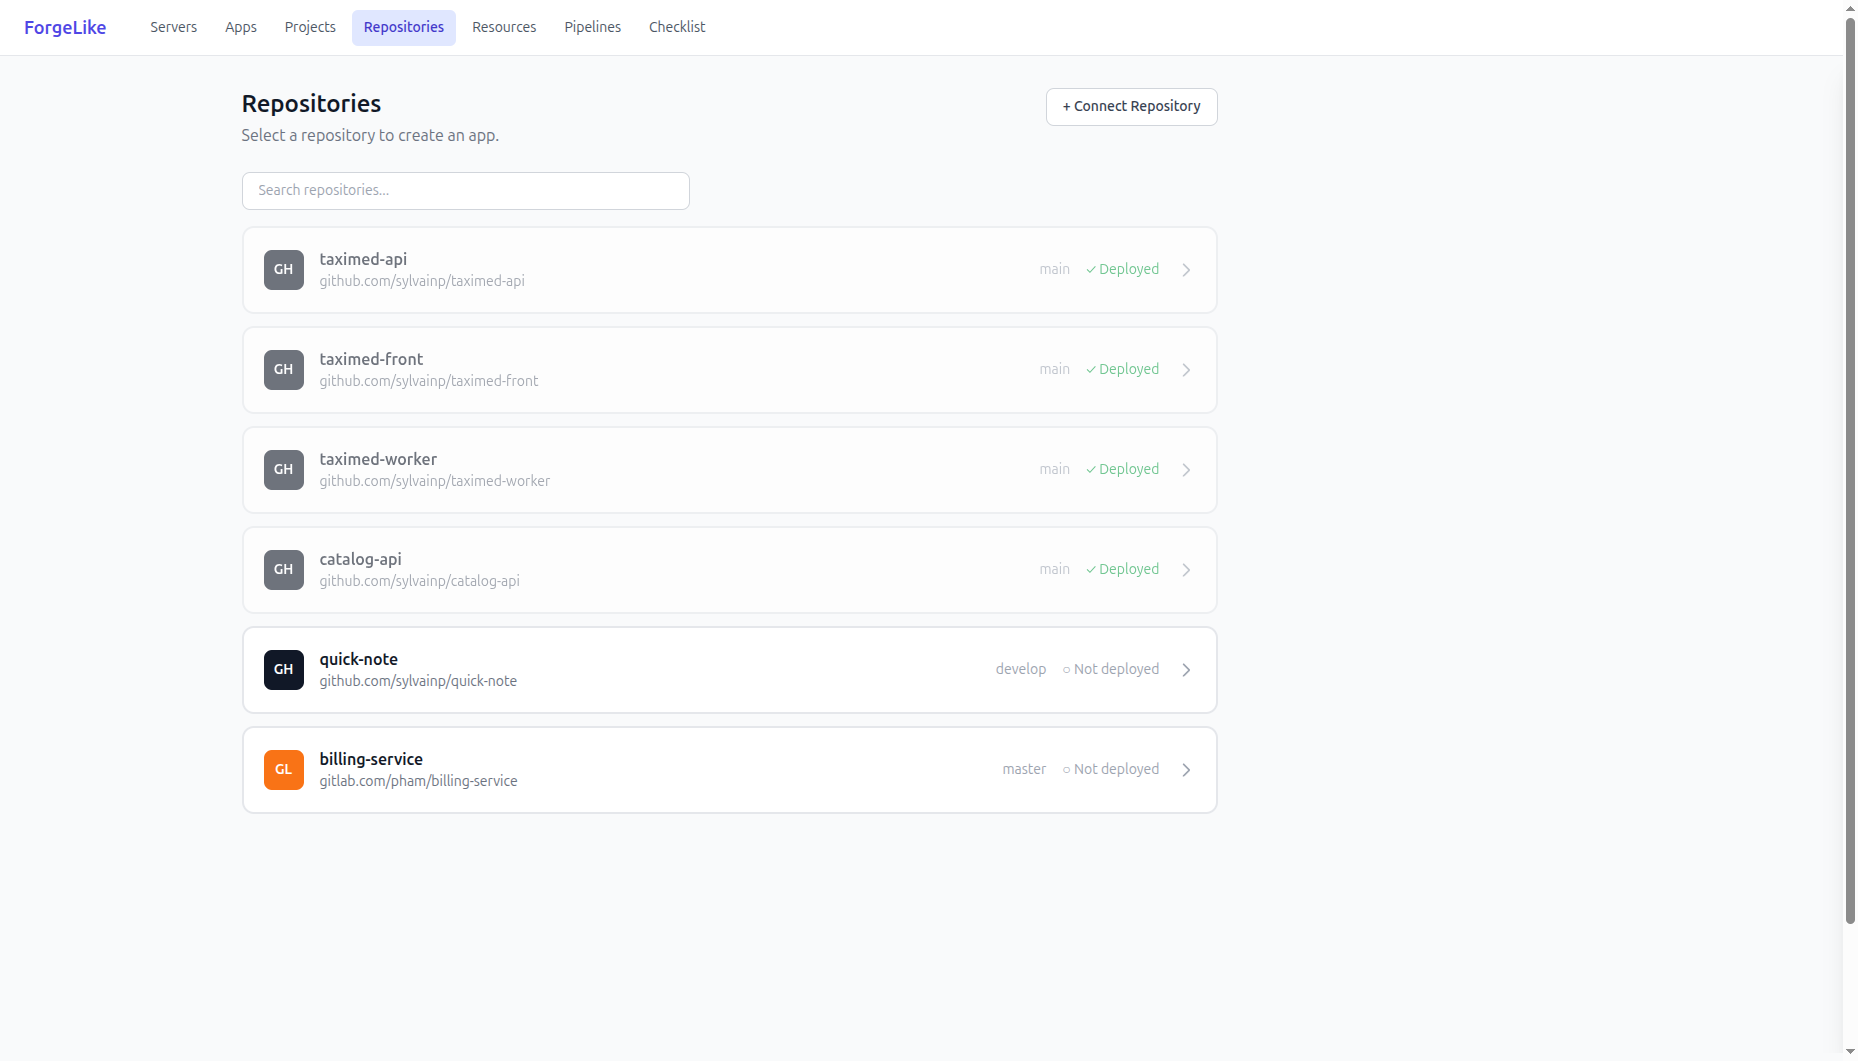This screenshot has height=1061, width=1858.
Task: Expand taximed-front row using its chevron
Action: click(x=1186, y=370)
